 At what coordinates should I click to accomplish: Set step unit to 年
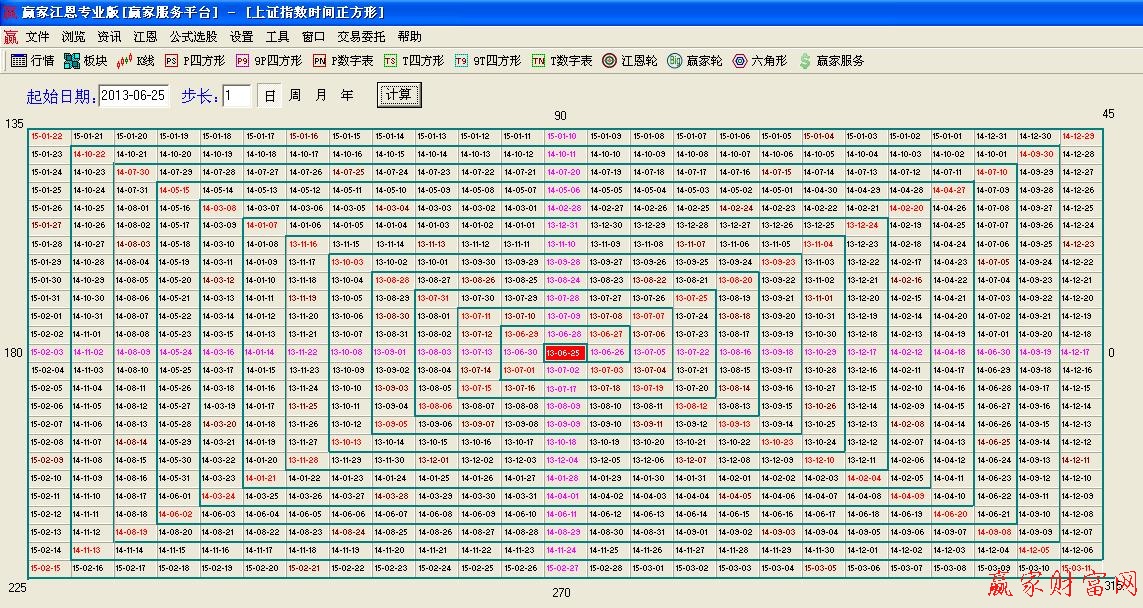(347, 94)
